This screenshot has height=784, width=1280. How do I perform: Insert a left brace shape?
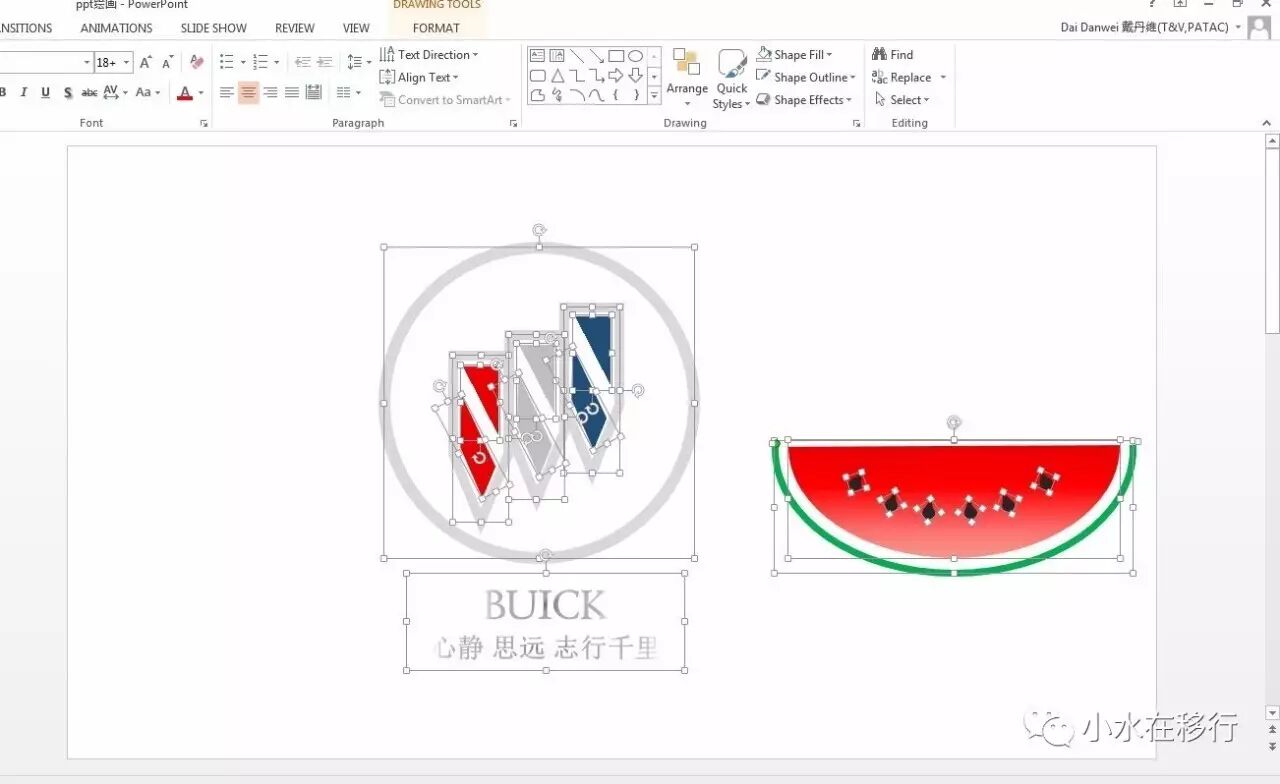coord(616,96)
